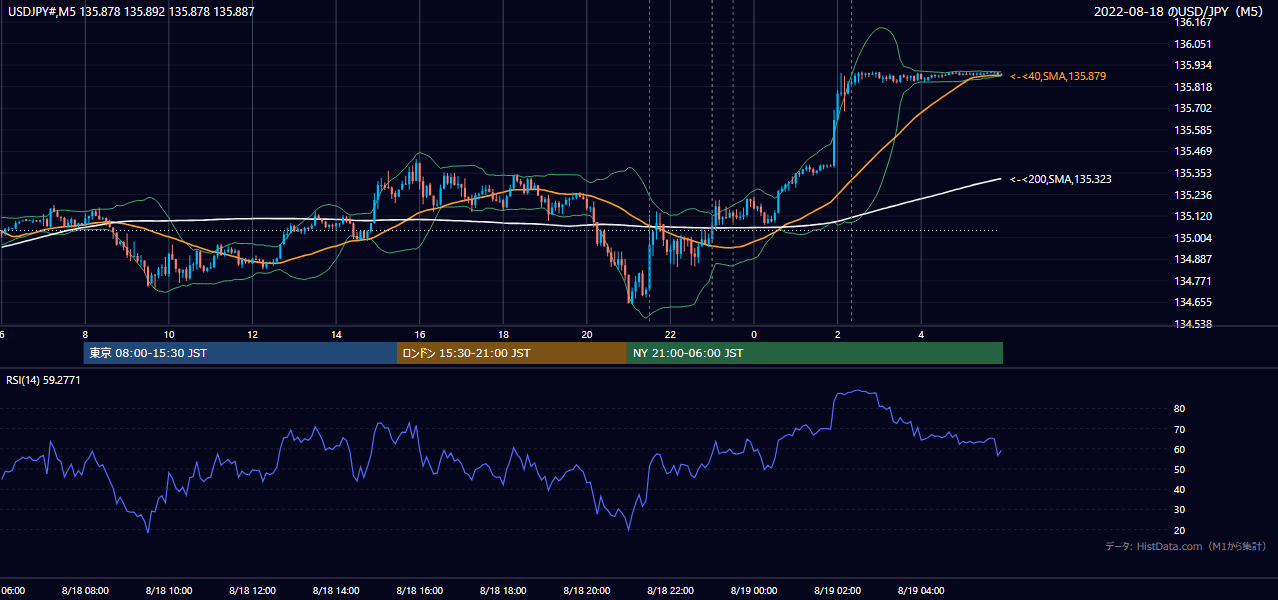
Task: Click the hour 16 tick under price chart
Action: pos(419,334)
